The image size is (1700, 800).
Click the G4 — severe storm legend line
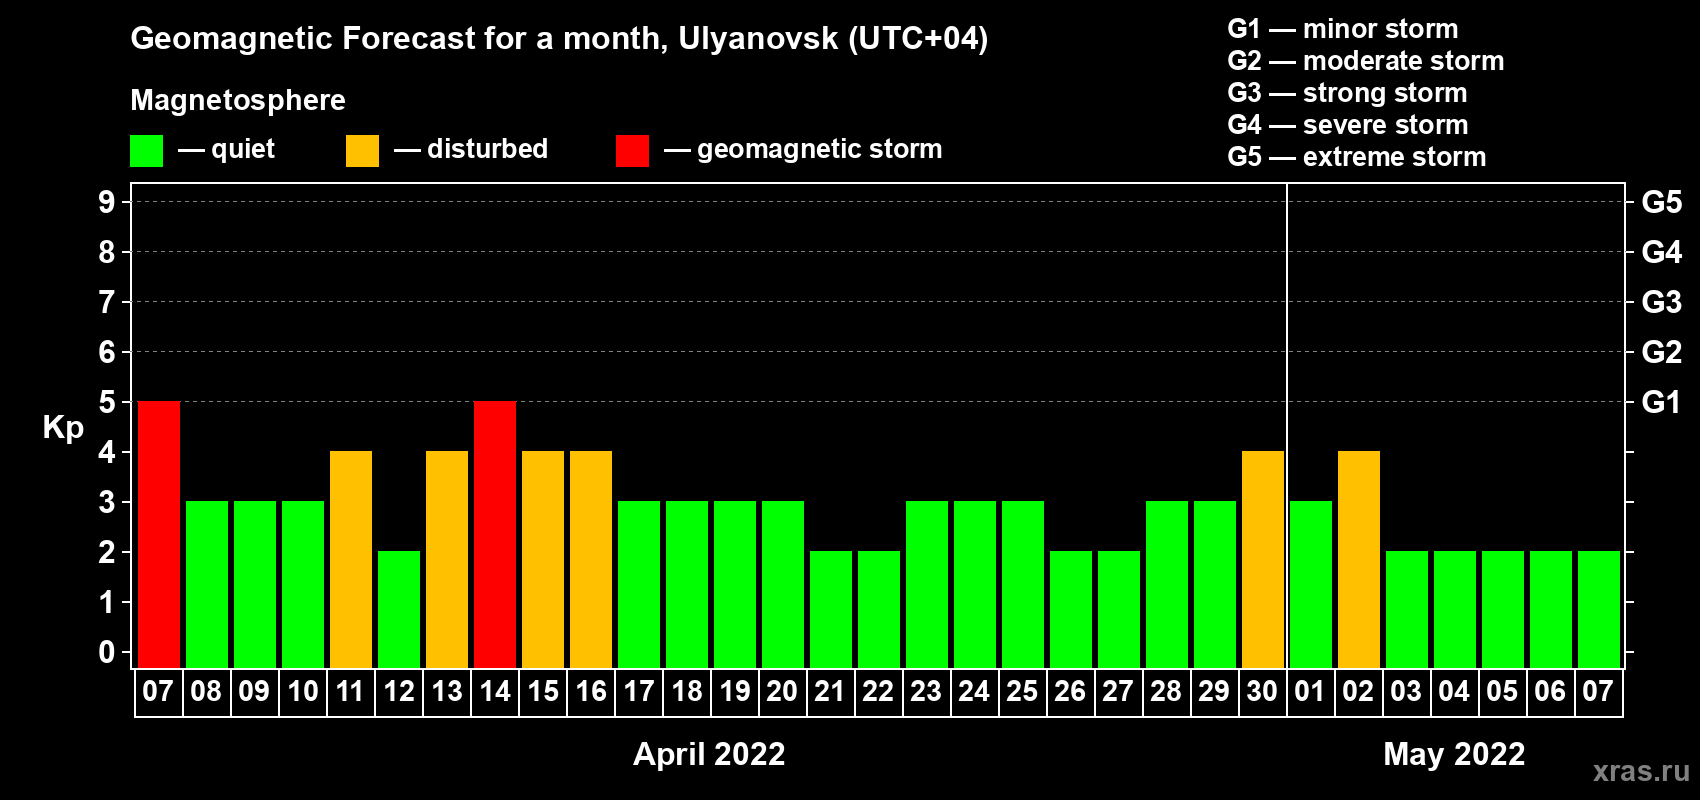coord(1348,125)
